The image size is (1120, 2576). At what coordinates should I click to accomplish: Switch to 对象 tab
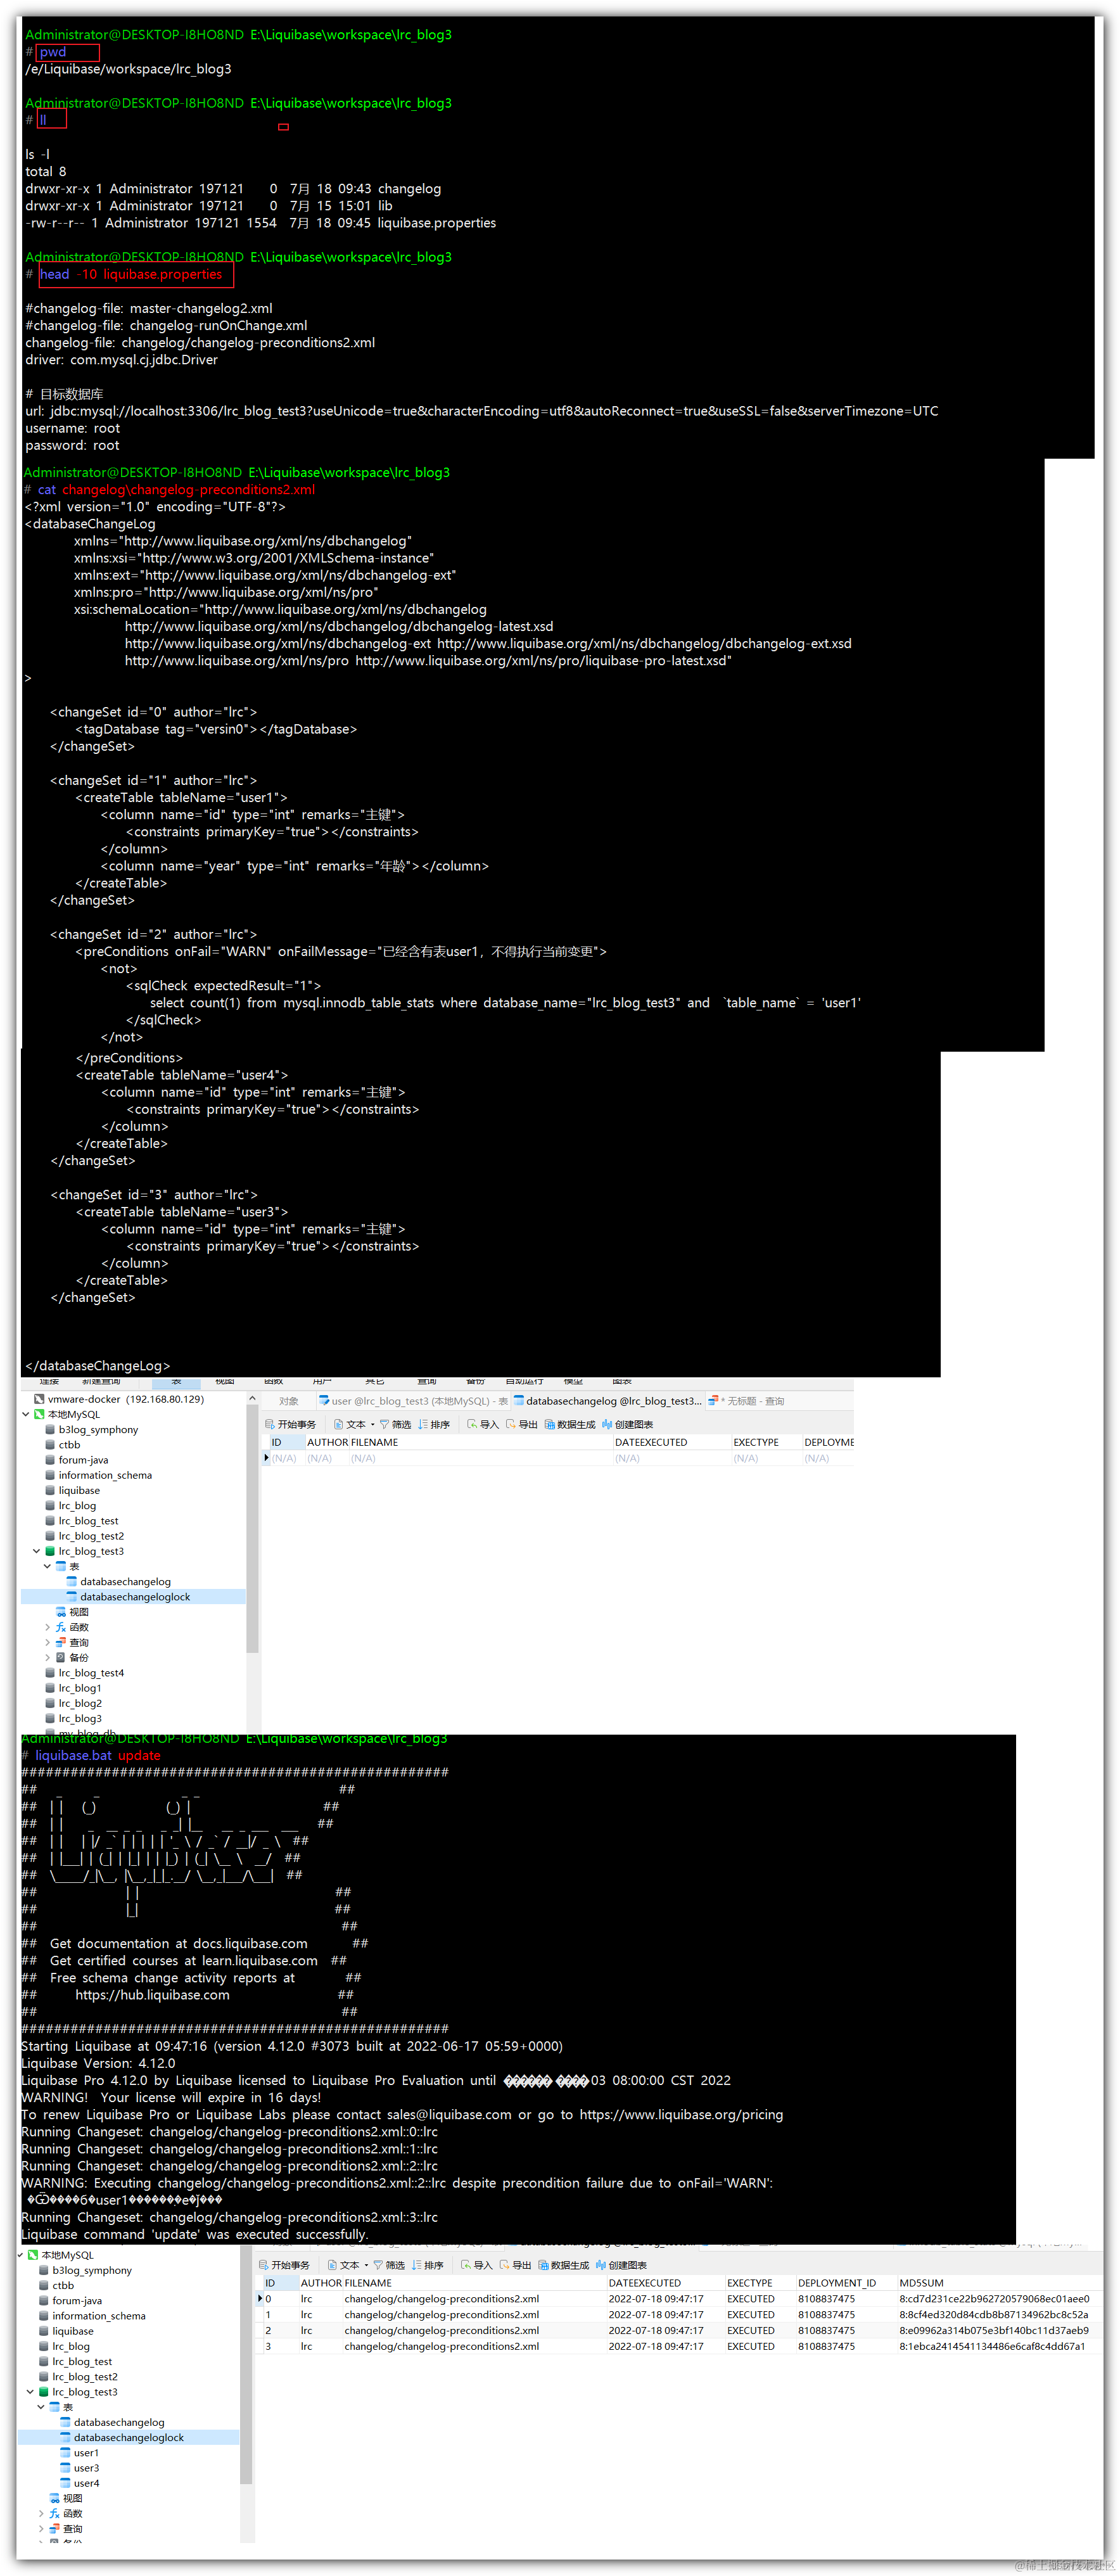(x=289, y=1401)
